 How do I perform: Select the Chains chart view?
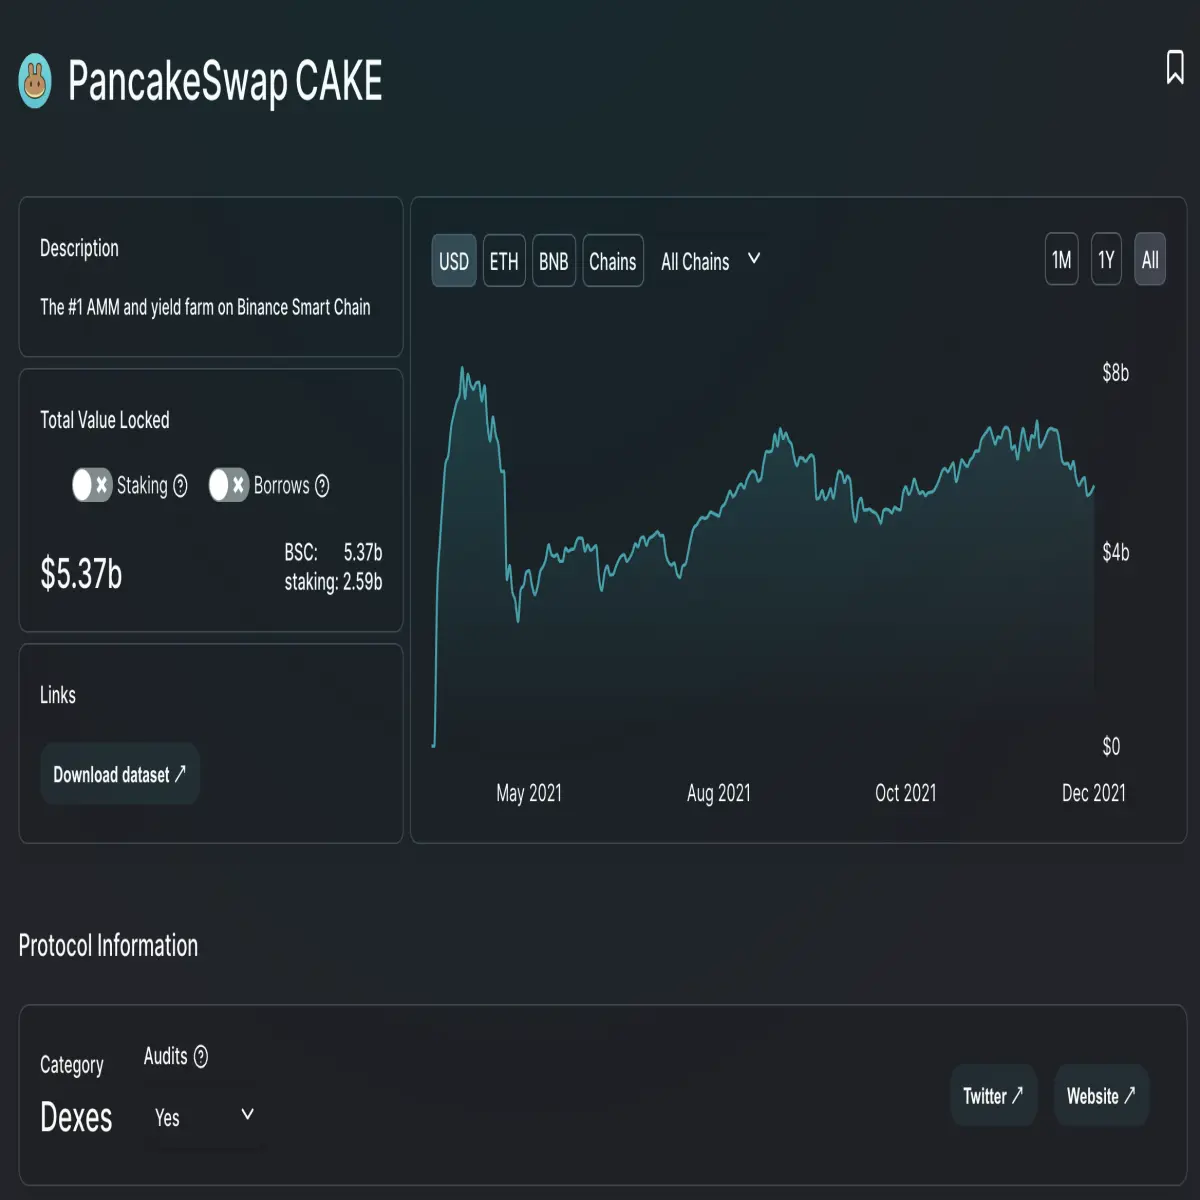613,261
